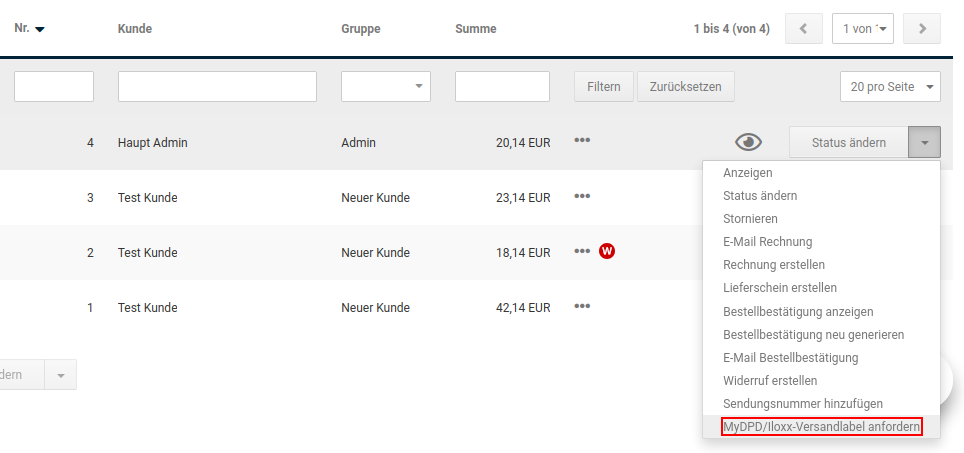Collapse the Status ändern dropdown arrow
Image resolution: width=964 pixels, height=453 pixels.
click(924, 143)
